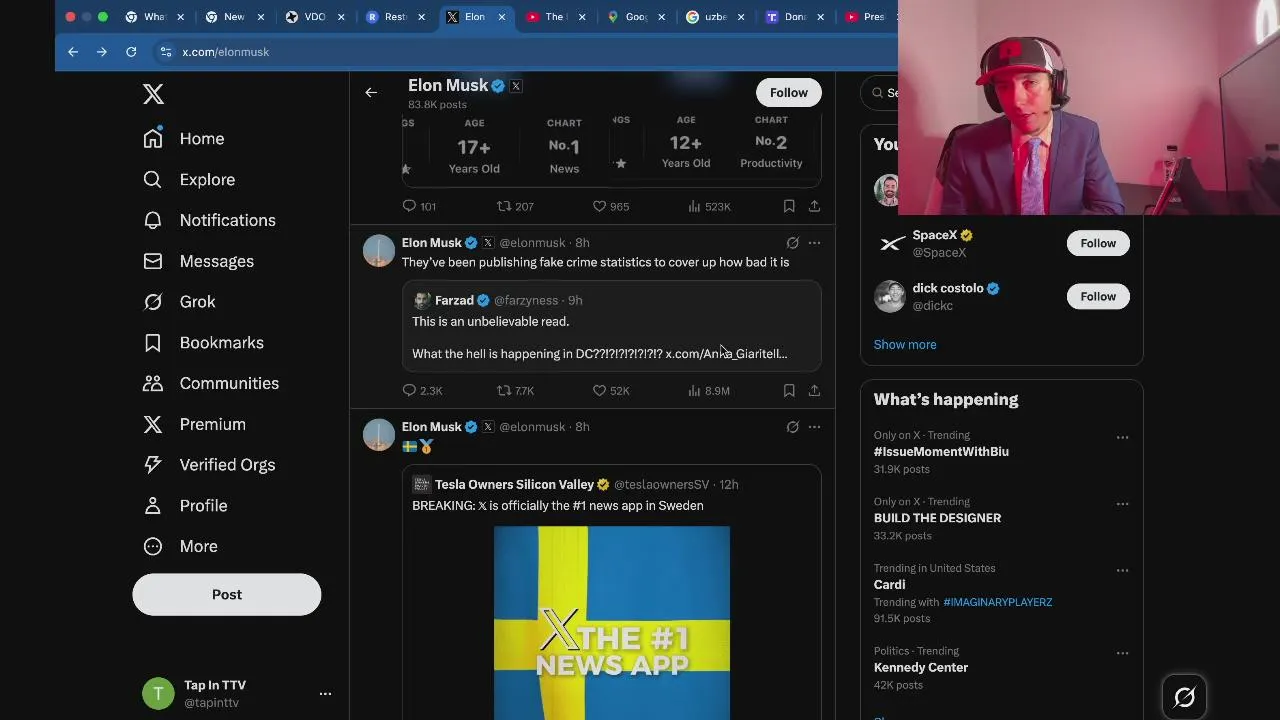This screenshot has width=1280, height=720.
Task: Open options for Kennedy Center trend
Action: [1122, 653]
